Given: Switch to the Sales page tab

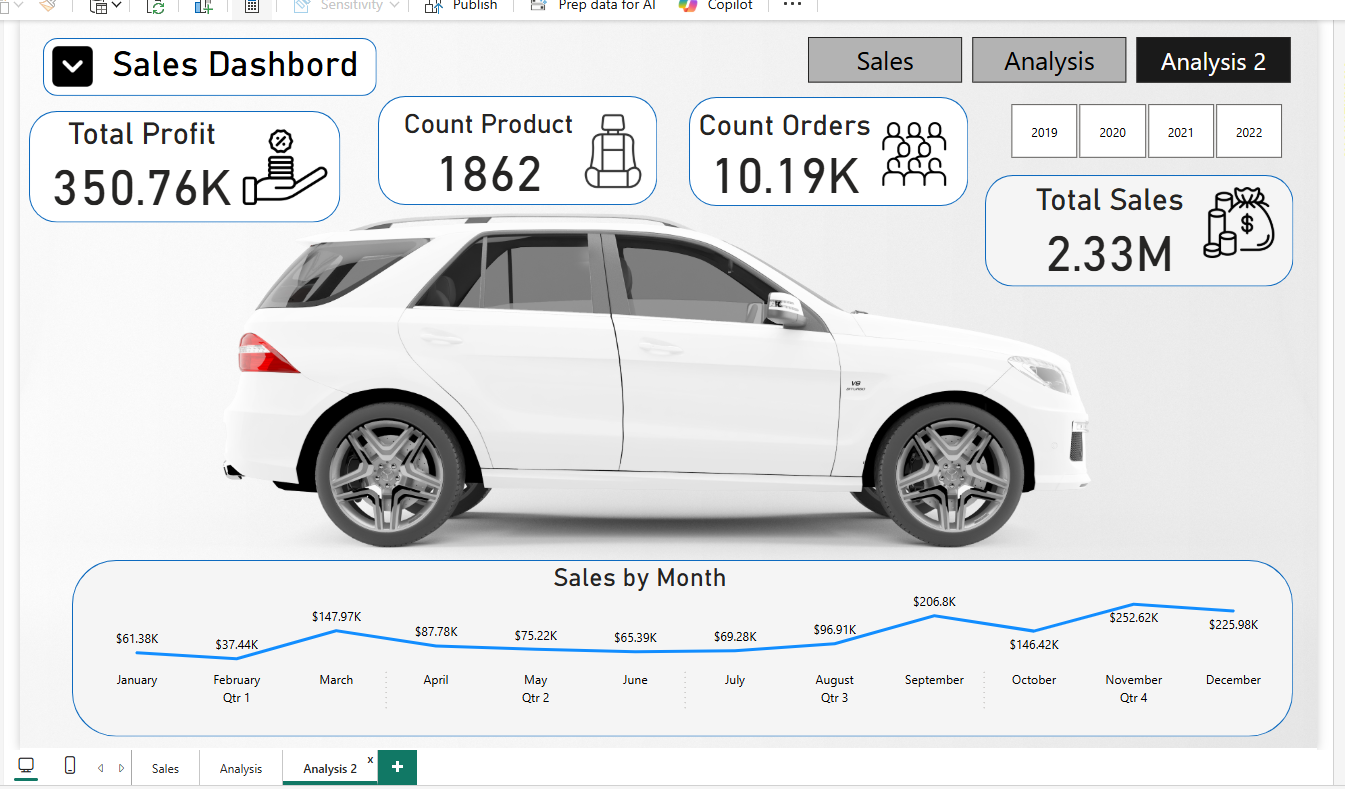Looking at the screenshot, I should coord(166,768).
